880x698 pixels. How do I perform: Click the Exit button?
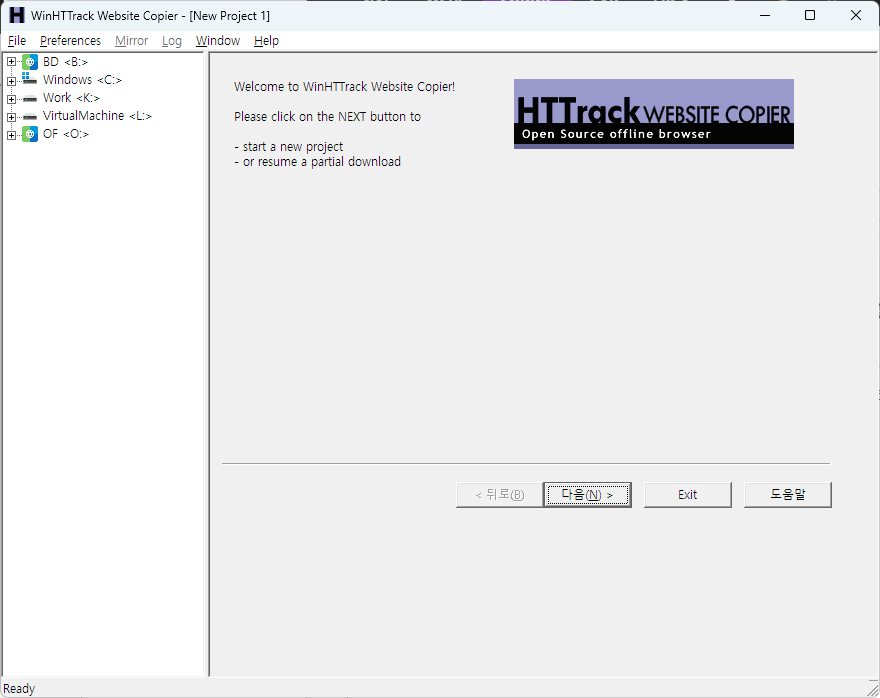[x=687, y=495]
